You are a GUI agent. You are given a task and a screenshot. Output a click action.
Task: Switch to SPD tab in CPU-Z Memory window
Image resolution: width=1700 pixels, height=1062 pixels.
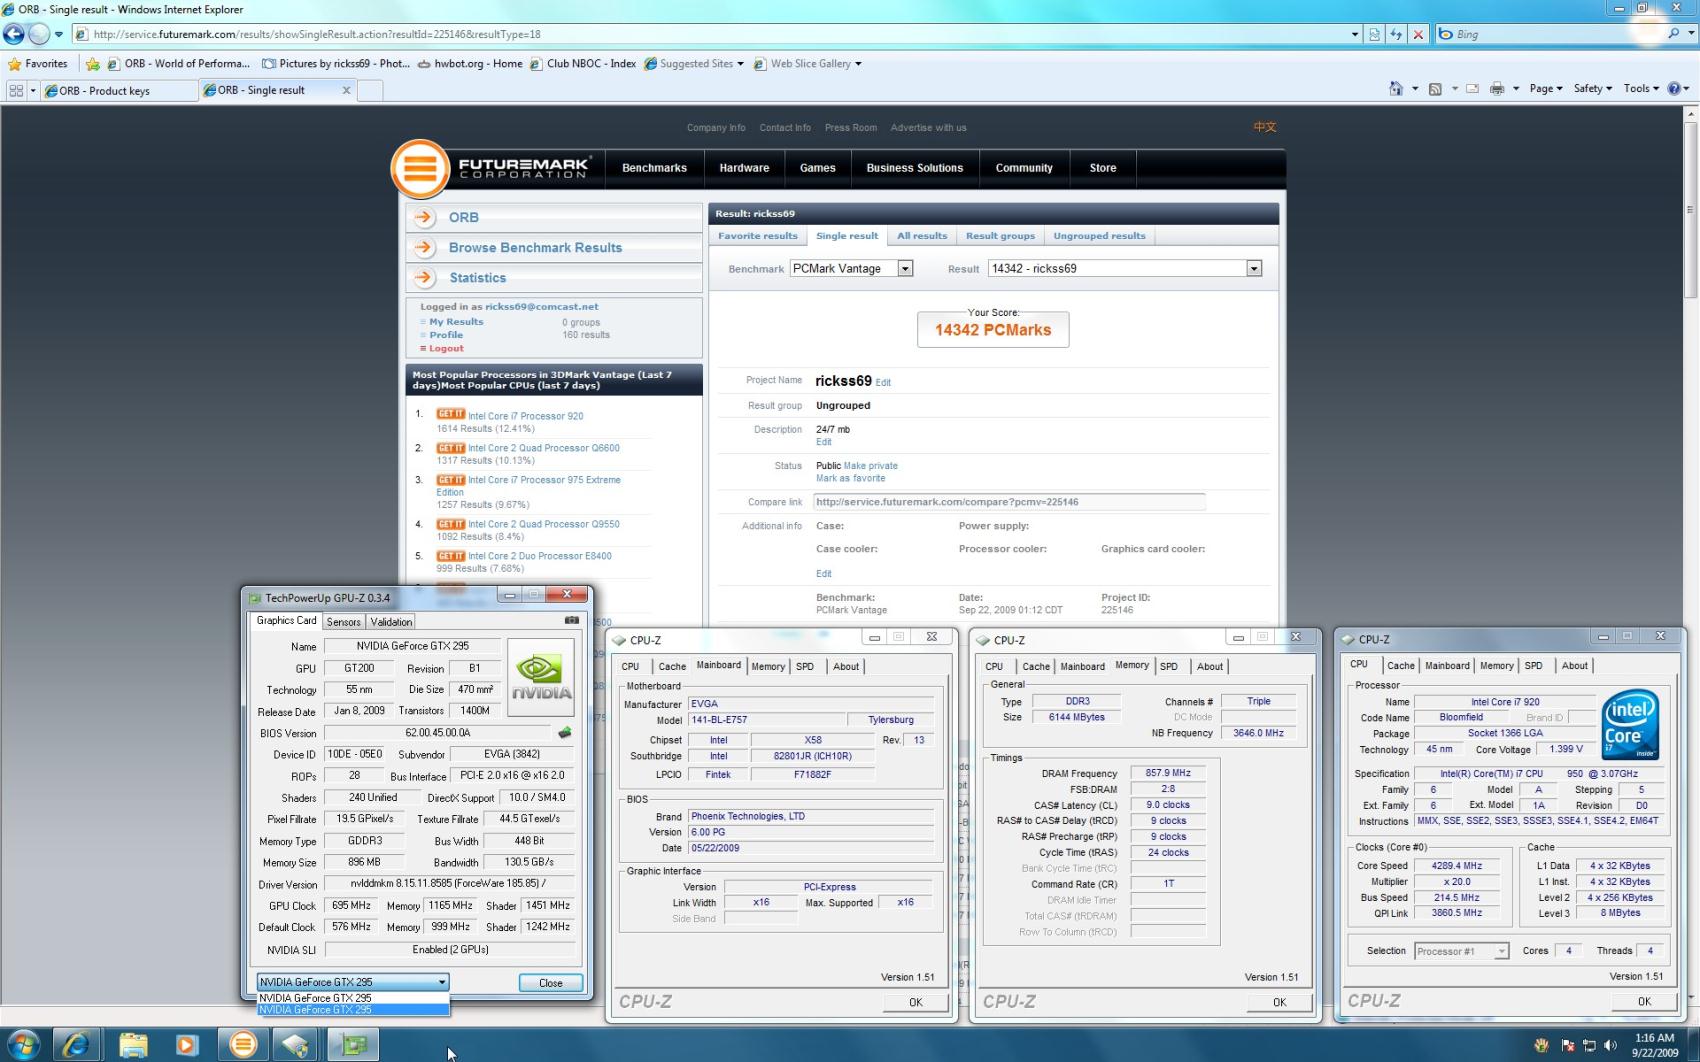coord(1169,666)
